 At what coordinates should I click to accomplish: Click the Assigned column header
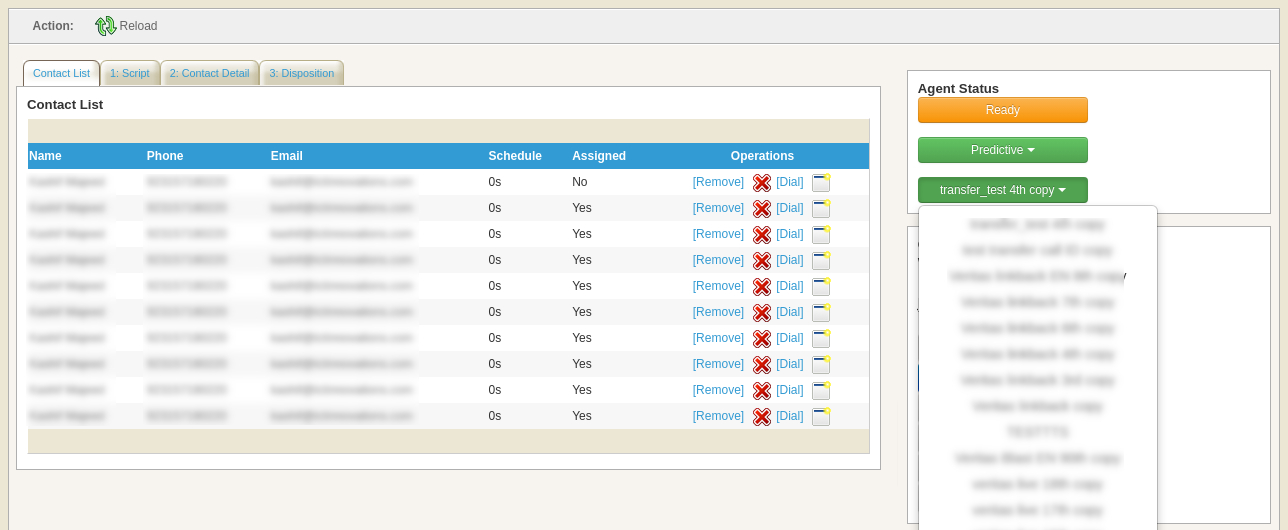[599, 156]
